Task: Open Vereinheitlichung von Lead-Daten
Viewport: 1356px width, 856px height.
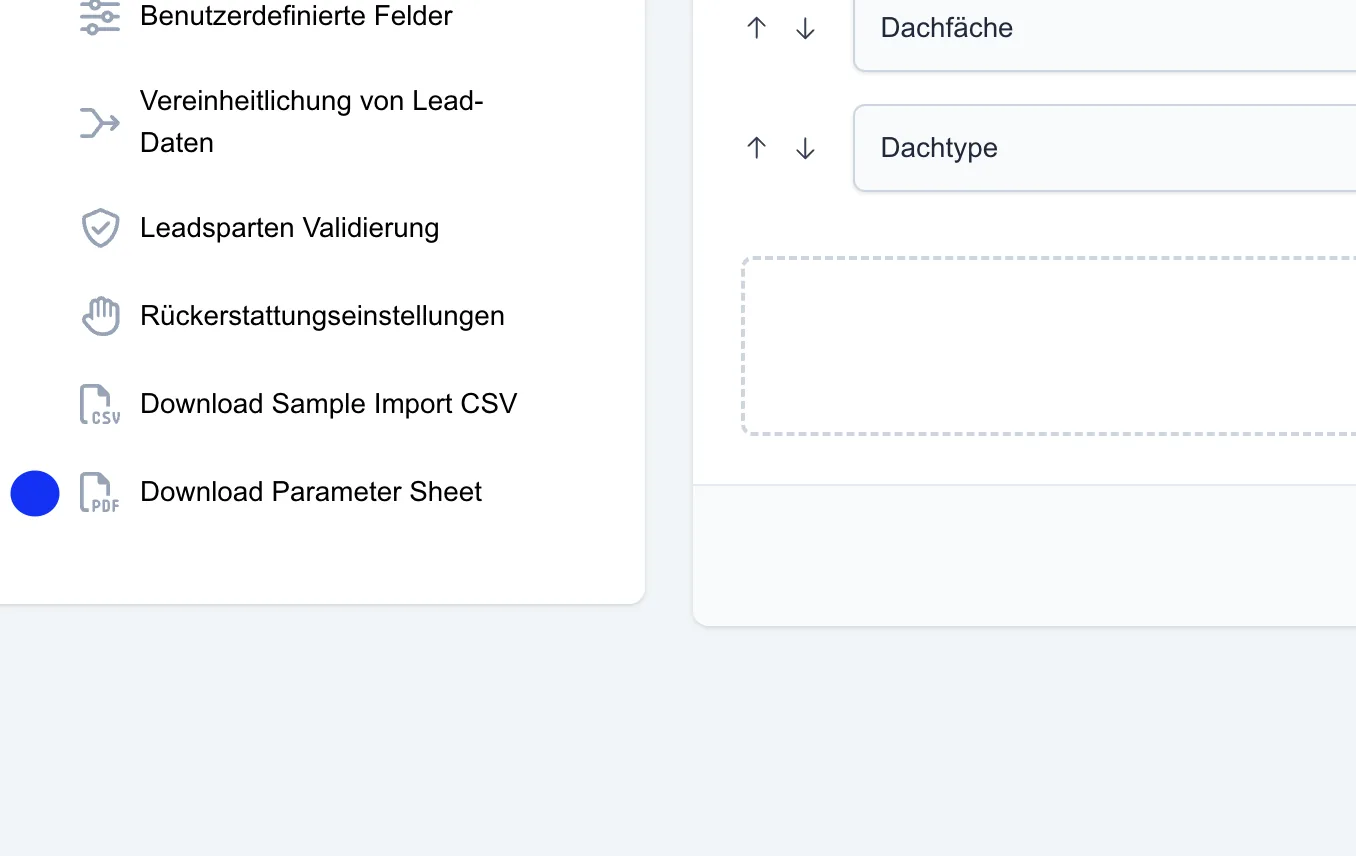Action: tap(312, 122)
